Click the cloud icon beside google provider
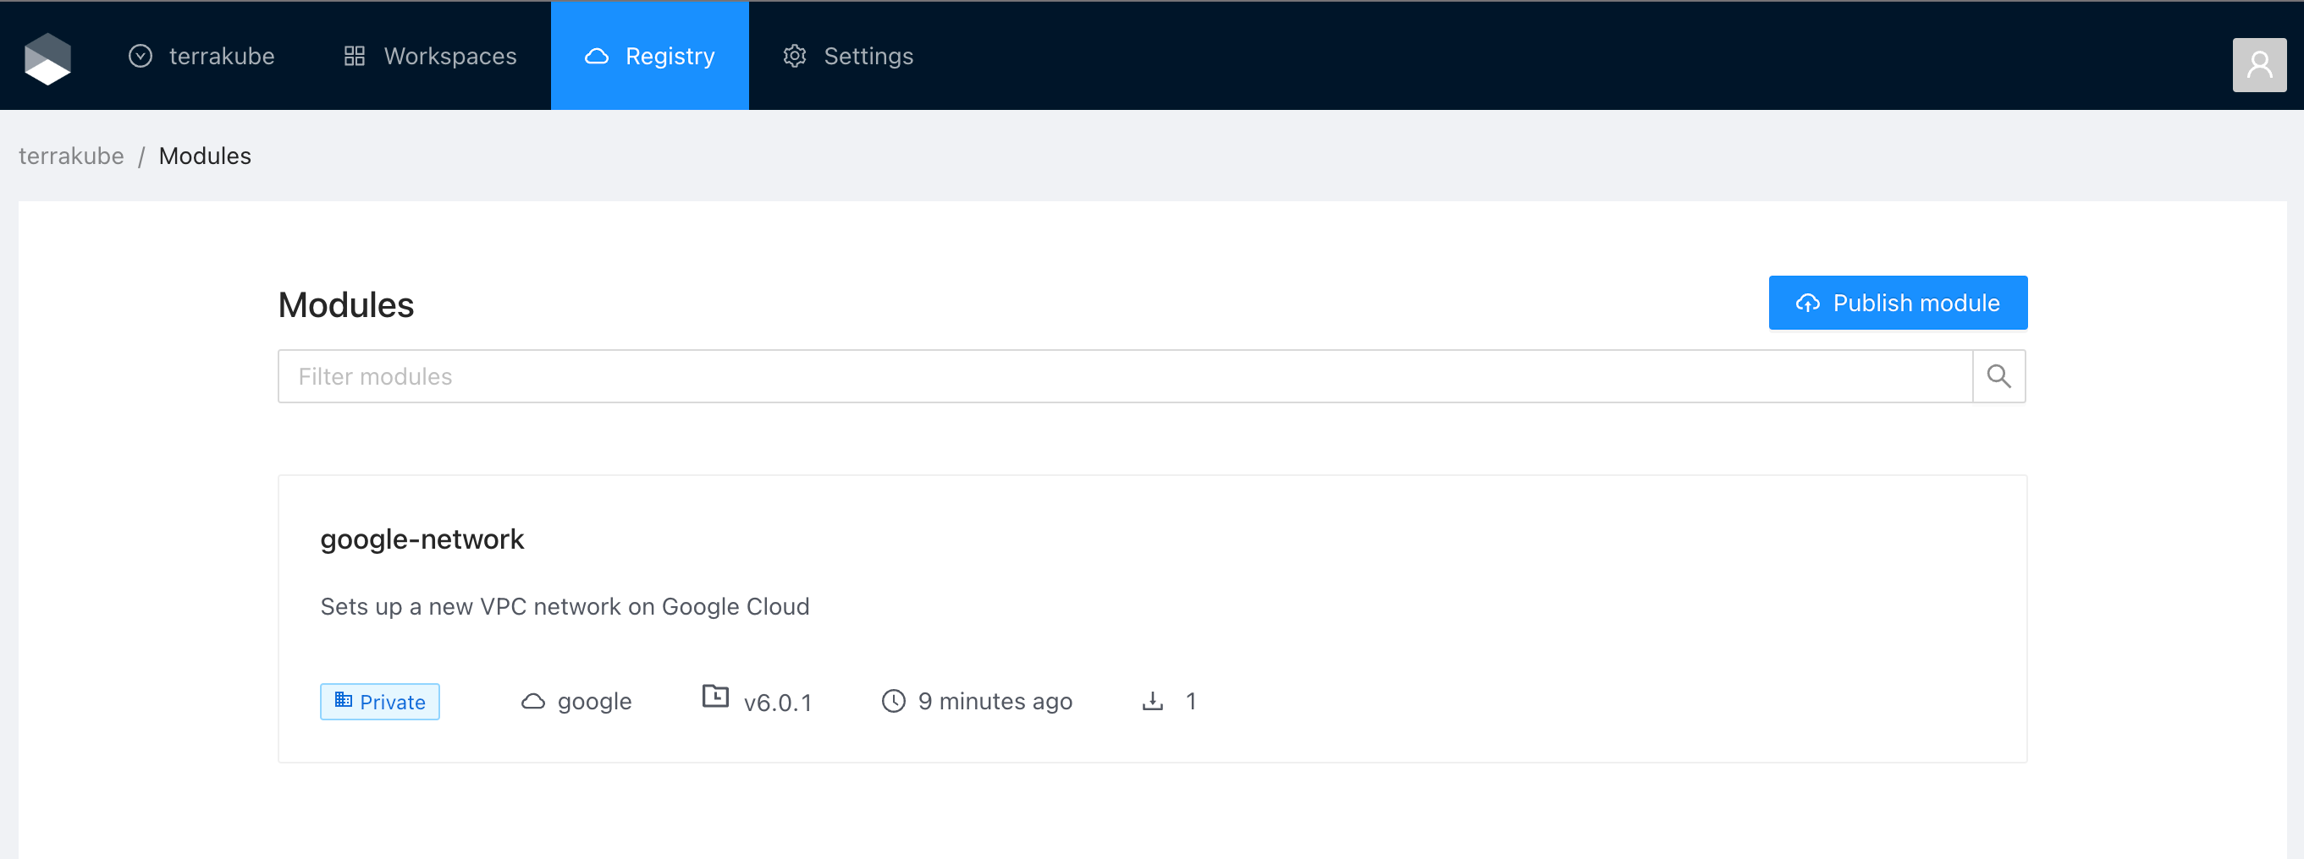Viewport: 2304px width, 859px height. coord(533,702)
